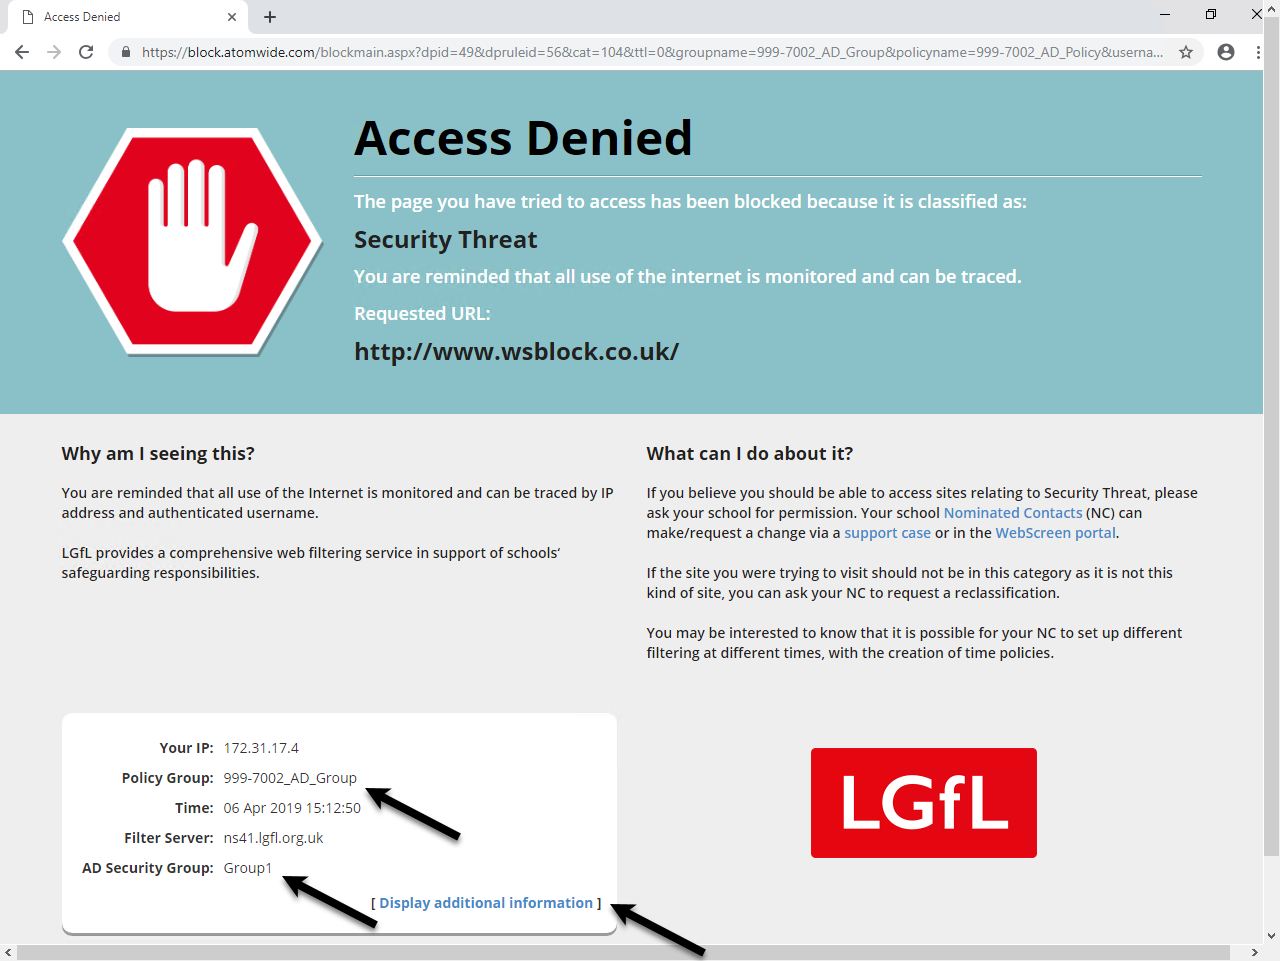Screen dimensions: 1280x961
Task: Click the padlock site security icon
Action: coord(125,52)
